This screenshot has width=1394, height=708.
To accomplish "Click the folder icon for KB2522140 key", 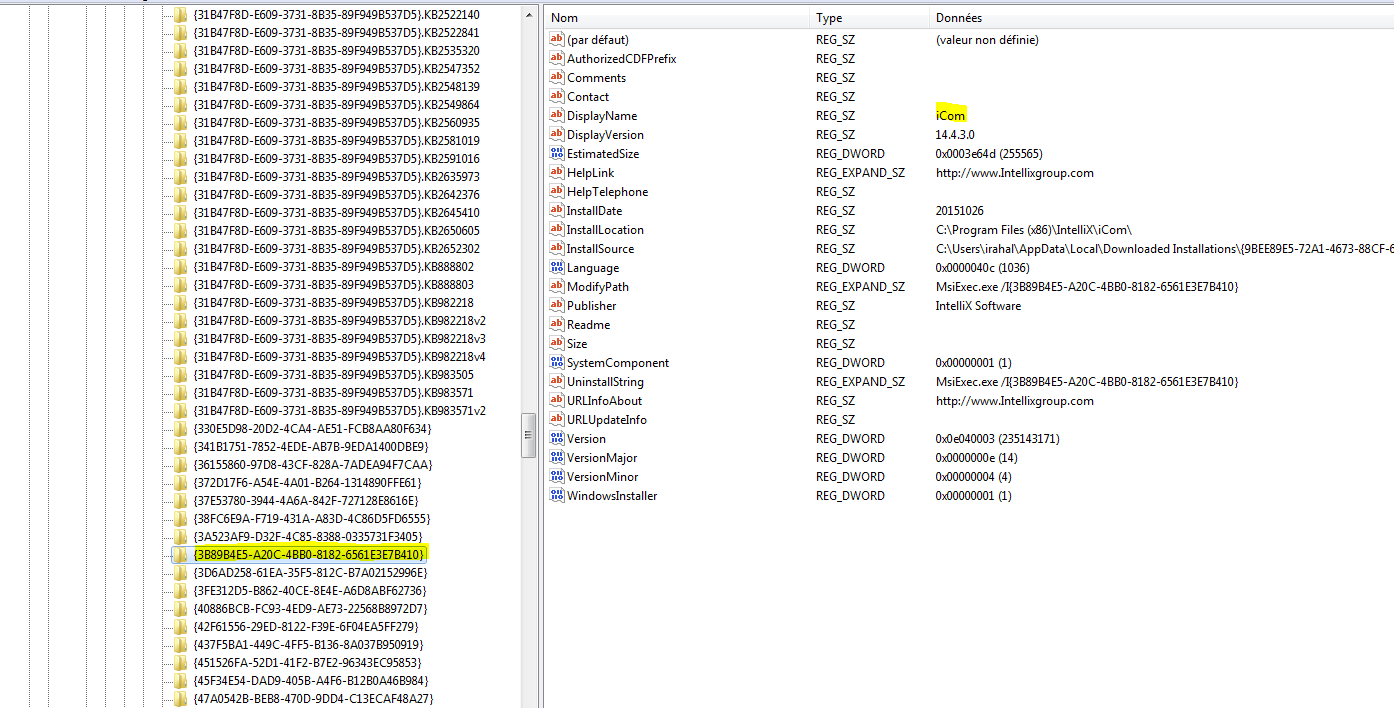I will pos(180,15).
